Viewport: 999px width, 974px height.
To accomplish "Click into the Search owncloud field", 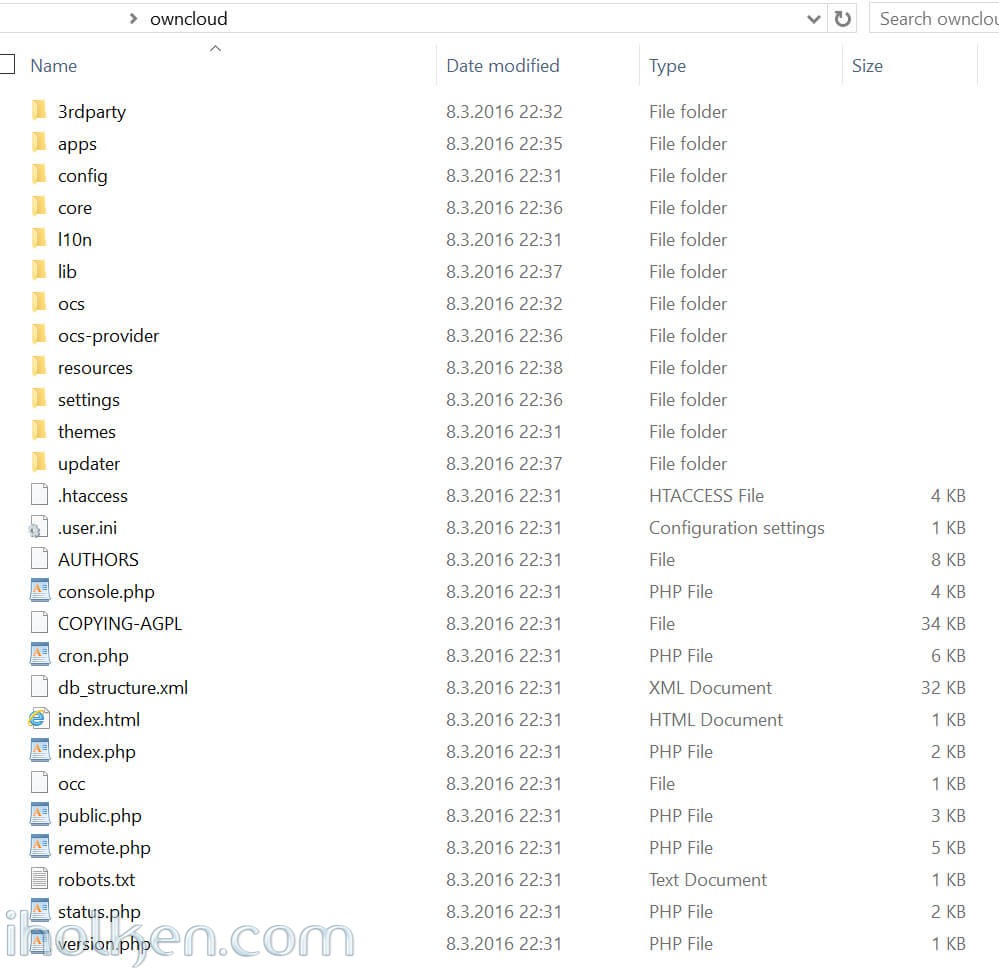I will (934, 19).
